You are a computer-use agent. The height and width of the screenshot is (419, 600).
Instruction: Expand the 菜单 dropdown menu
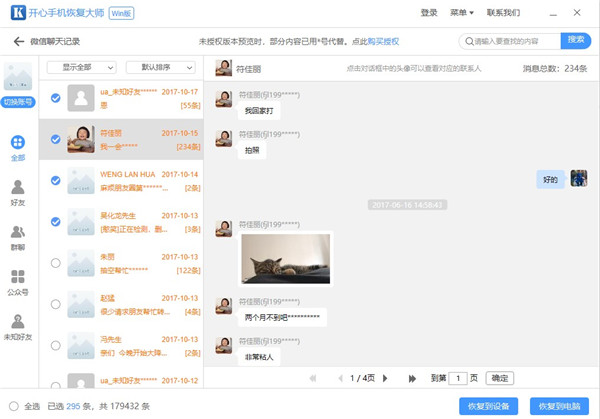(462, 13)
